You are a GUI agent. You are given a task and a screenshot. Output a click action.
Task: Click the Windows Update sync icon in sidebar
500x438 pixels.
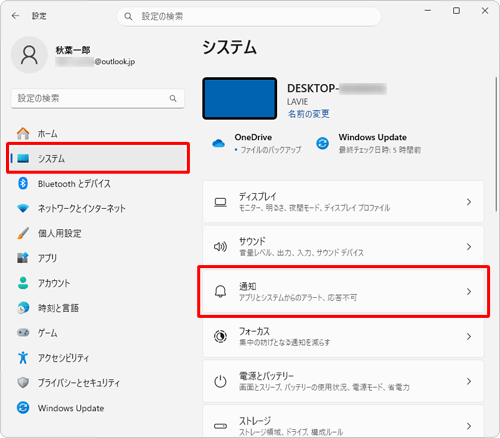23,408
